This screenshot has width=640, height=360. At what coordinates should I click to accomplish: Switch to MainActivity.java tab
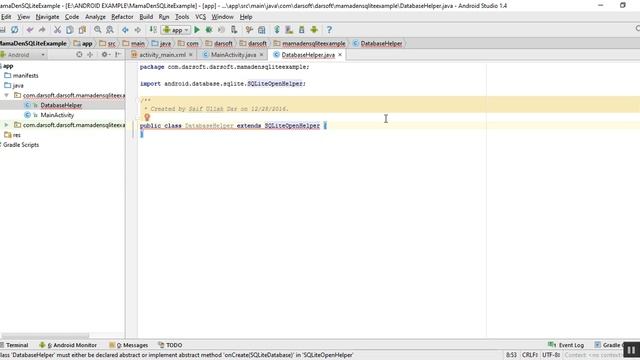(x=233, y=55)
